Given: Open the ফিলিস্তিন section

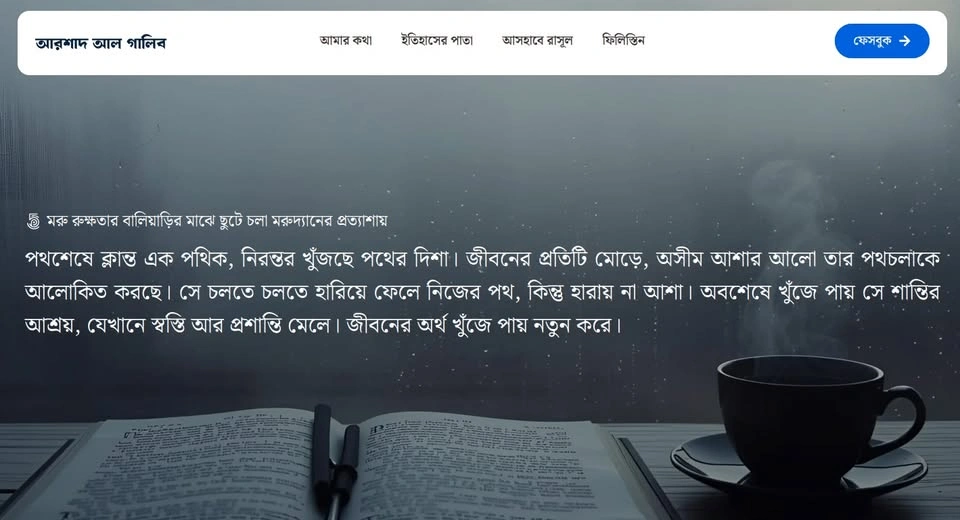Looking at the screenshot, I should pyautogui.click(x=623, y=40).
